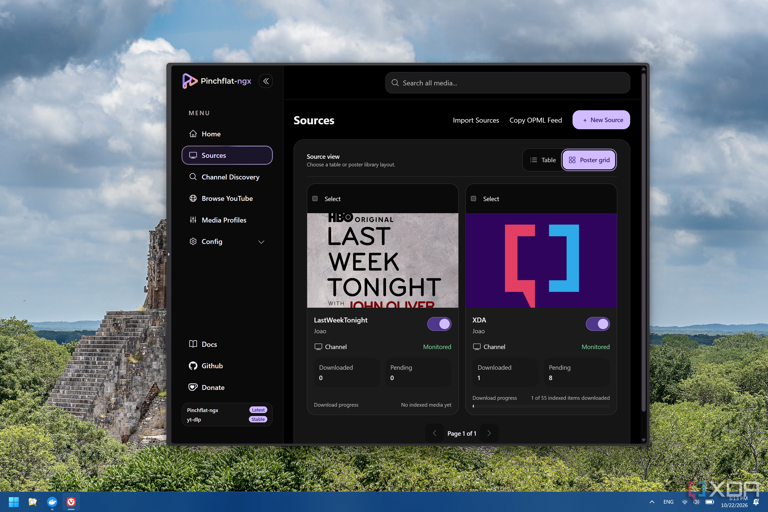Image resolution: width=768 pixels, height=512 pixels.
Task: Switch source view to Table
Action: coord(543,160)
